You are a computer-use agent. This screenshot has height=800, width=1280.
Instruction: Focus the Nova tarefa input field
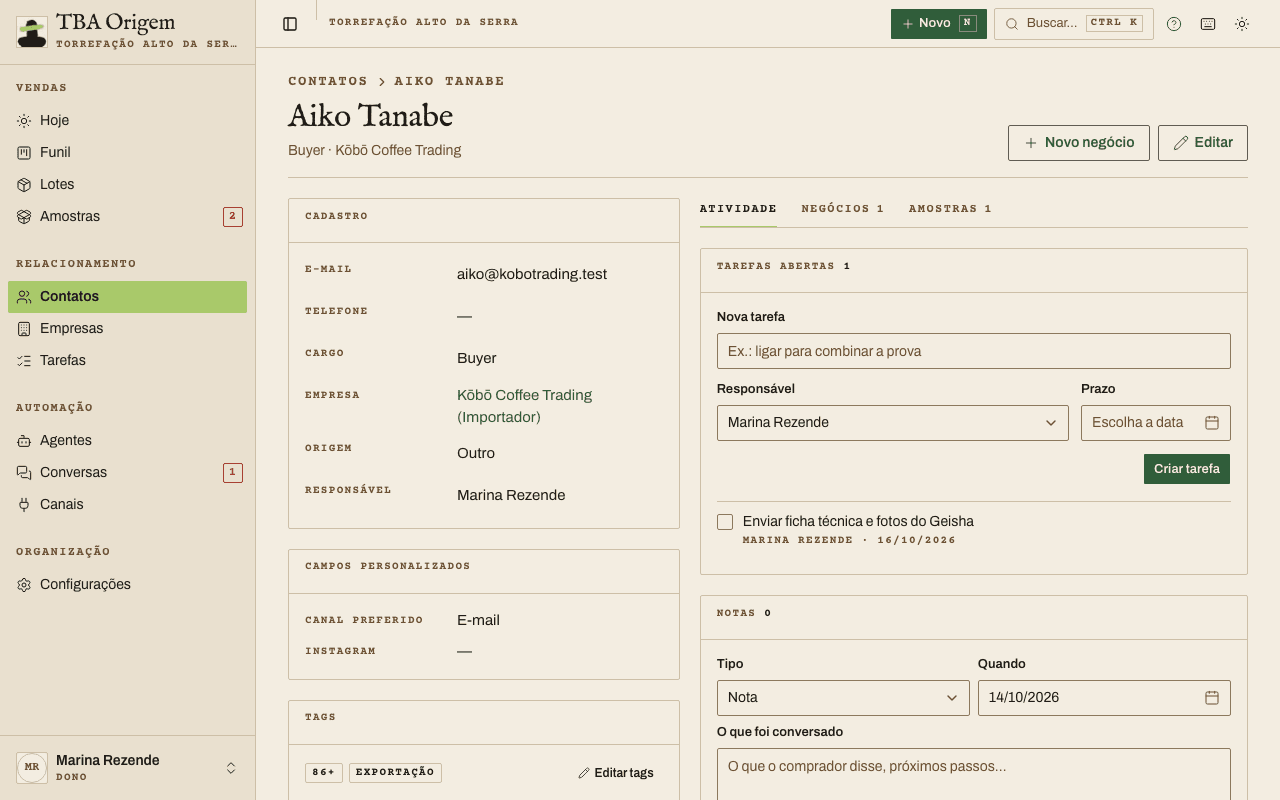click(x=974, y=351)
